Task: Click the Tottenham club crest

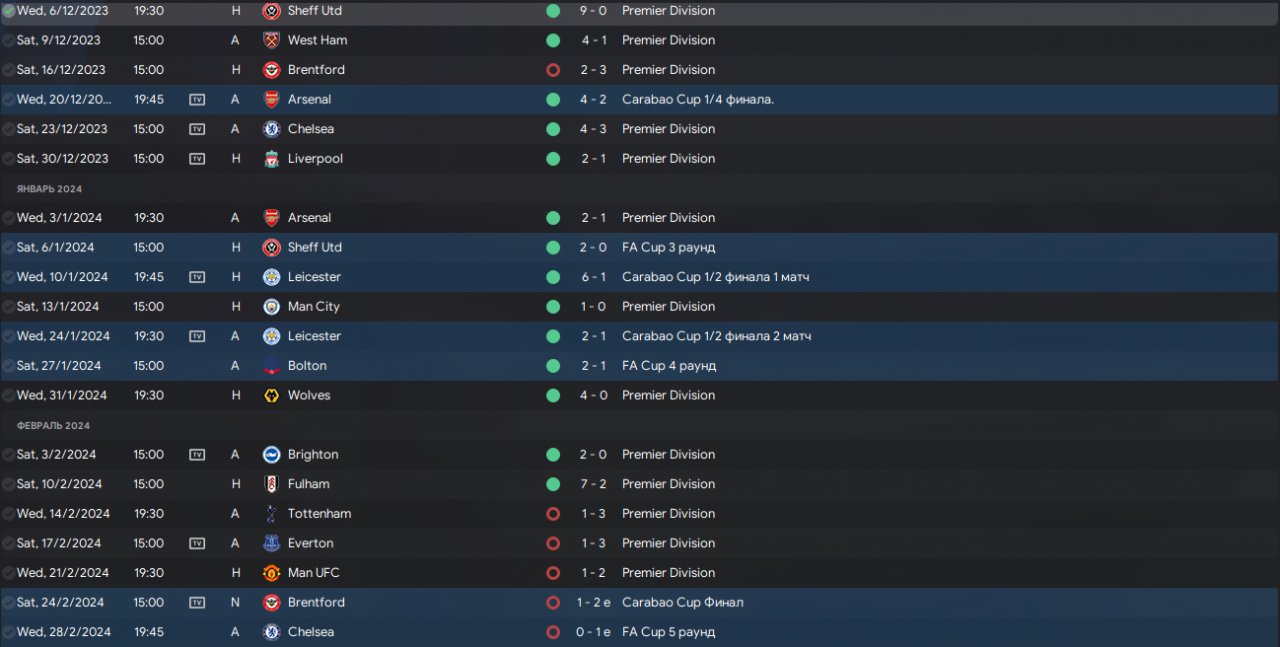Action: click(271, 513)
